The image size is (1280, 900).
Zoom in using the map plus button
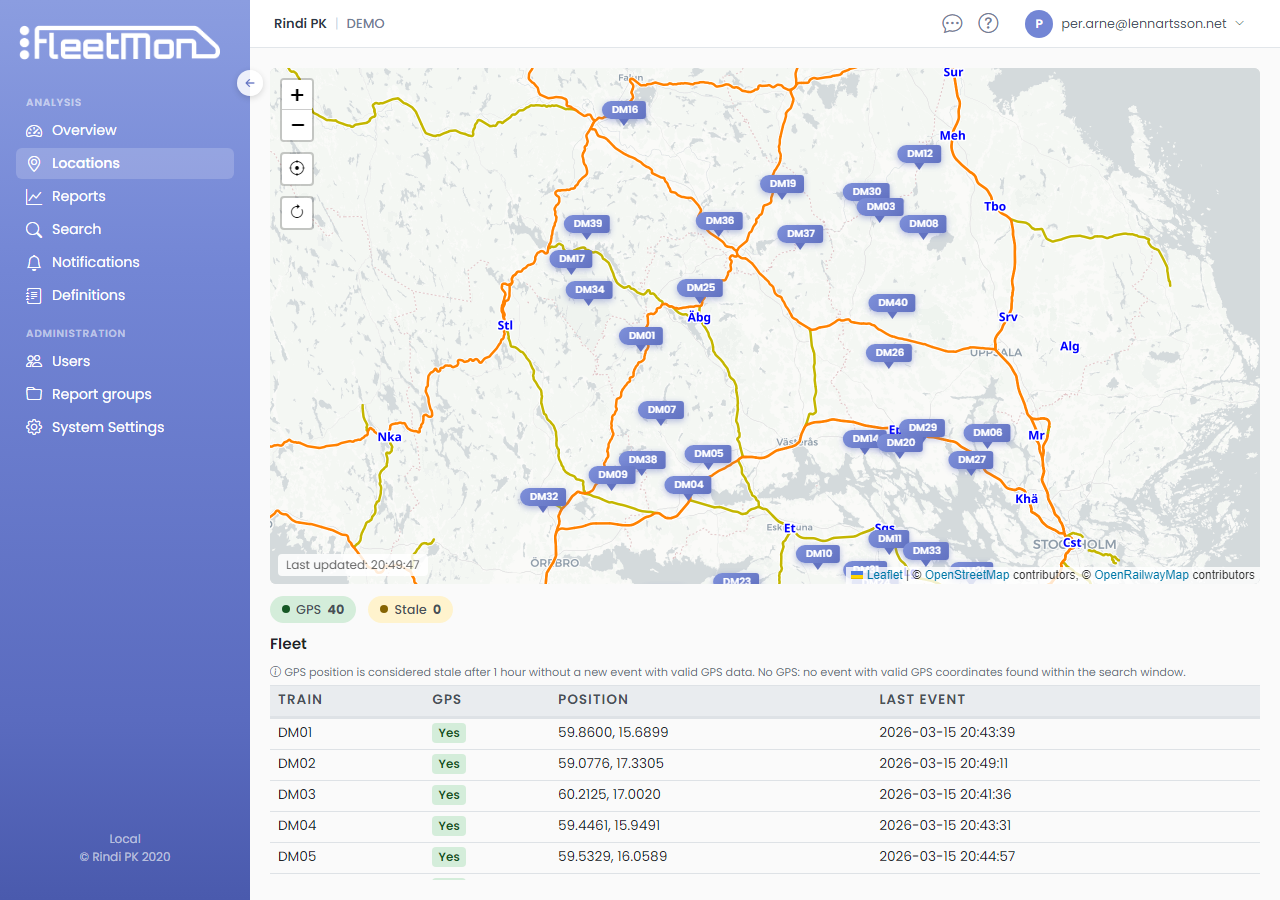coord(297,94)
